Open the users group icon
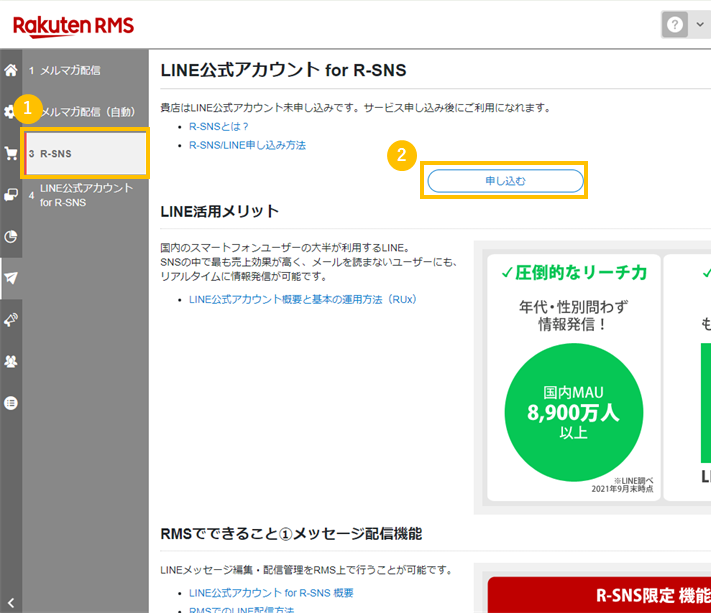The image size is (711, 613). point(11,361)
